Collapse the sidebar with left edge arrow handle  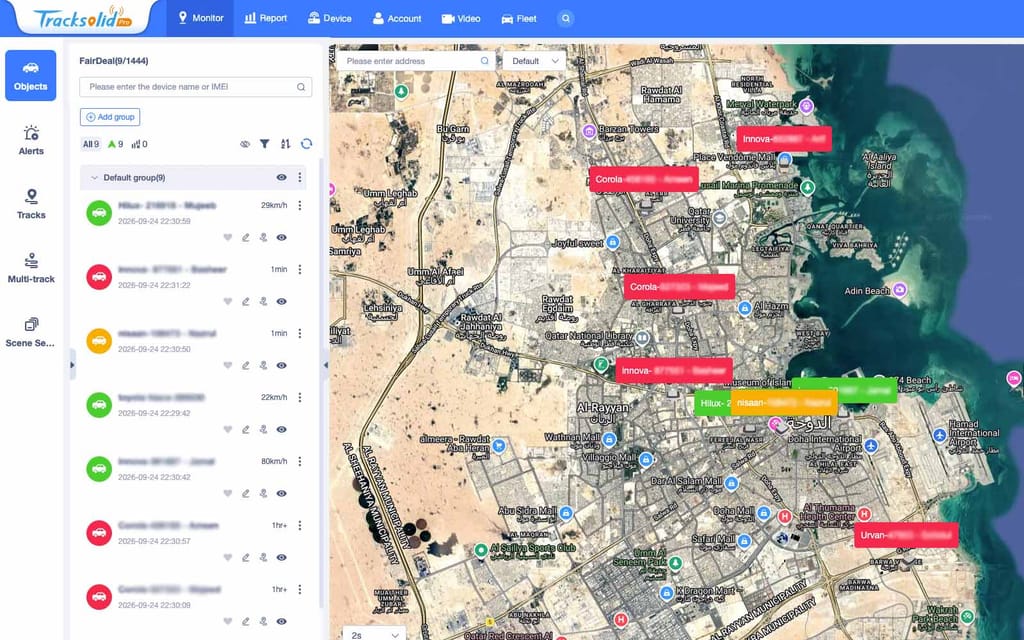tap(72, 365)
